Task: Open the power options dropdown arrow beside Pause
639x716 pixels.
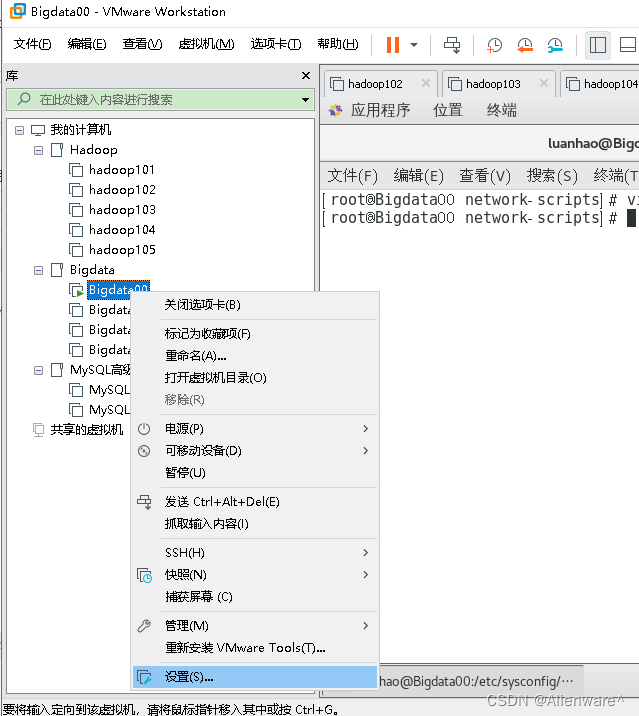Action: click(414, 45)
